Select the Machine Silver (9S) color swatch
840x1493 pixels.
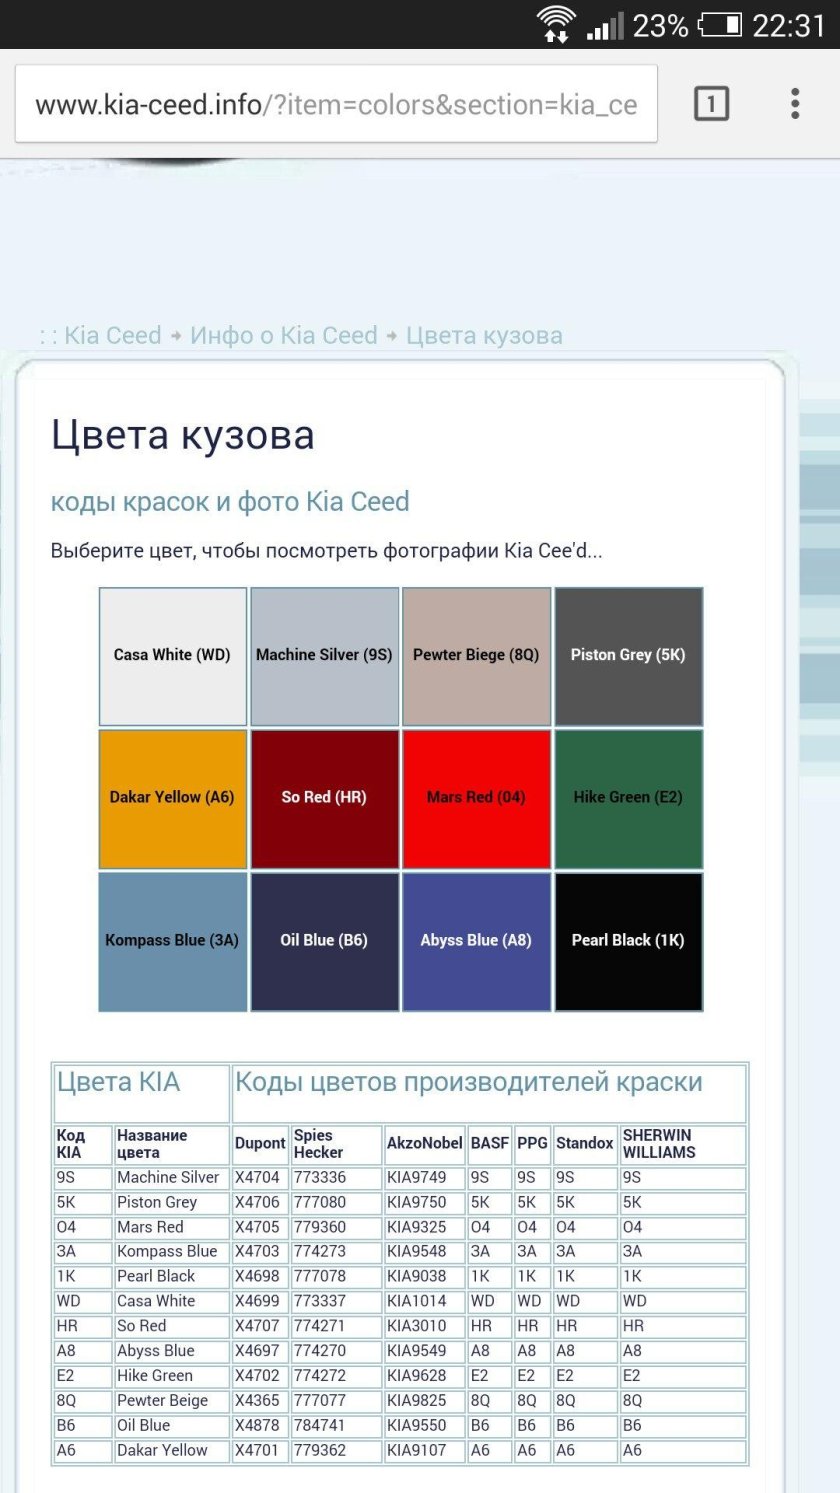(324, 655)
